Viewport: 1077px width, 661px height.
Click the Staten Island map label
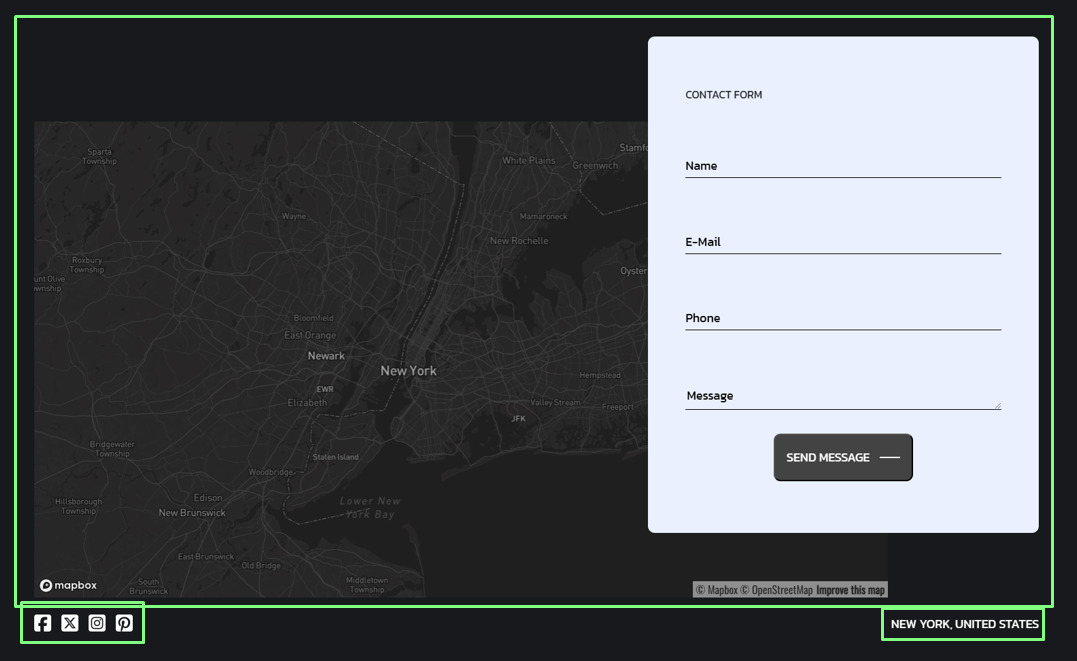pyautogui.click(x=335, y=457)
